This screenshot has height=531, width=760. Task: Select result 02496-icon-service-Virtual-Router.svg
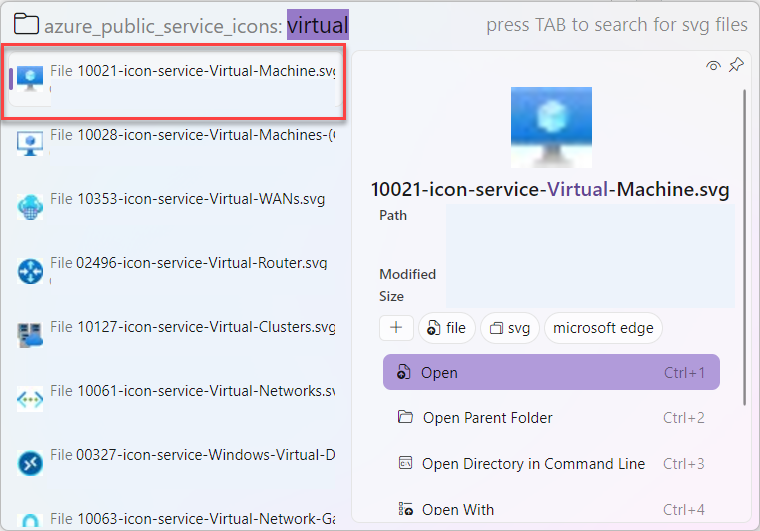(x=174, y=271)
